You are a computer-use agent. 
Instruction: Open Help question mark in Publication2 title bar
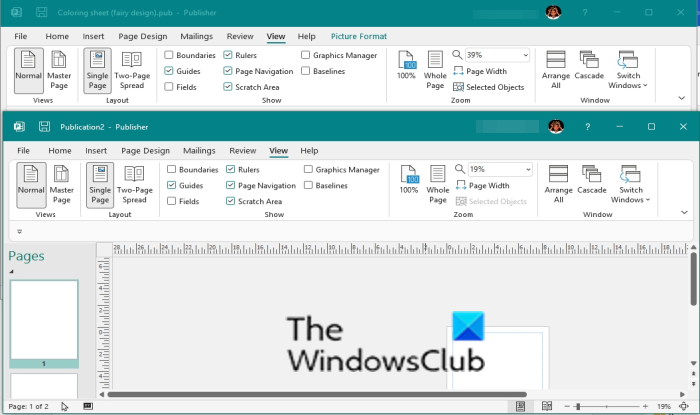tap(588, 127)
